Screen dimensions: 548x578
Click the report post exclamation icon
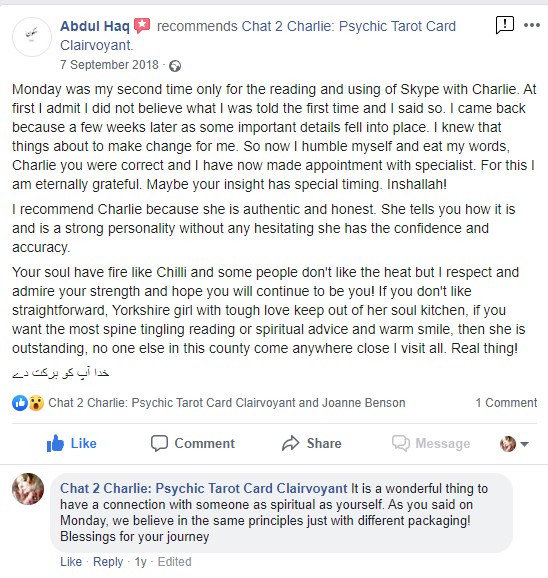(x=505, y=25)
